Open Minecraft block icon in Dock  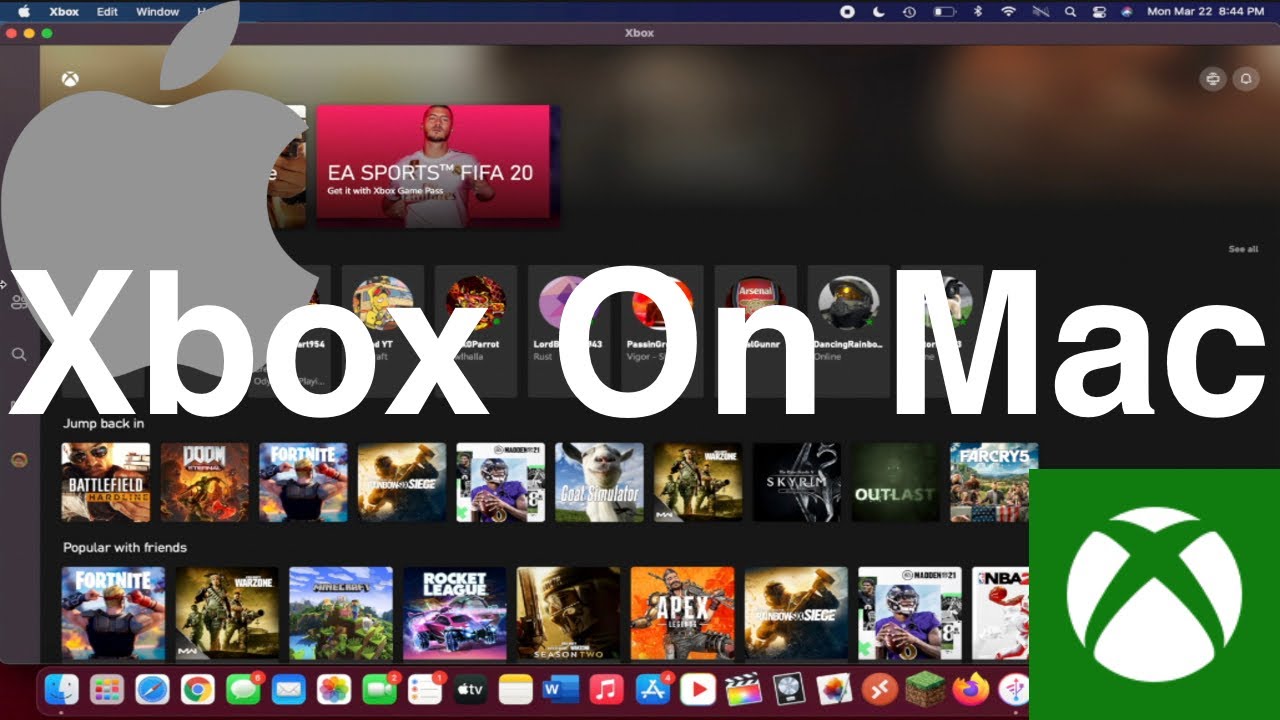[925, 689]
